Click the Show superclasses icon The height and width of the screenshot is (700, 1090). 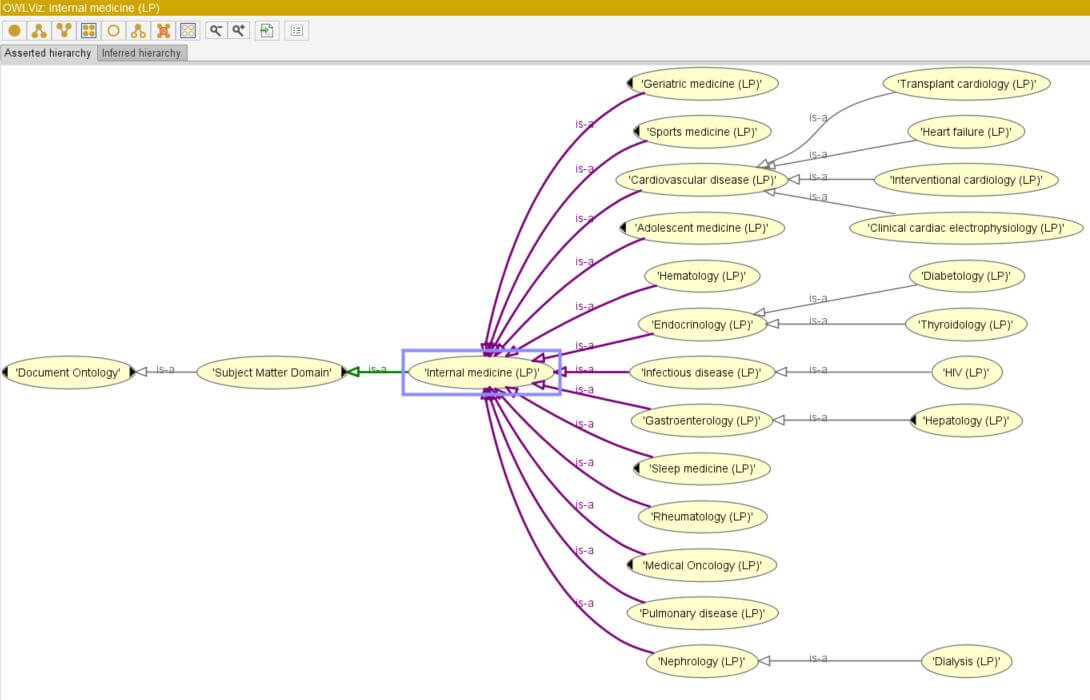pos(64,31)
